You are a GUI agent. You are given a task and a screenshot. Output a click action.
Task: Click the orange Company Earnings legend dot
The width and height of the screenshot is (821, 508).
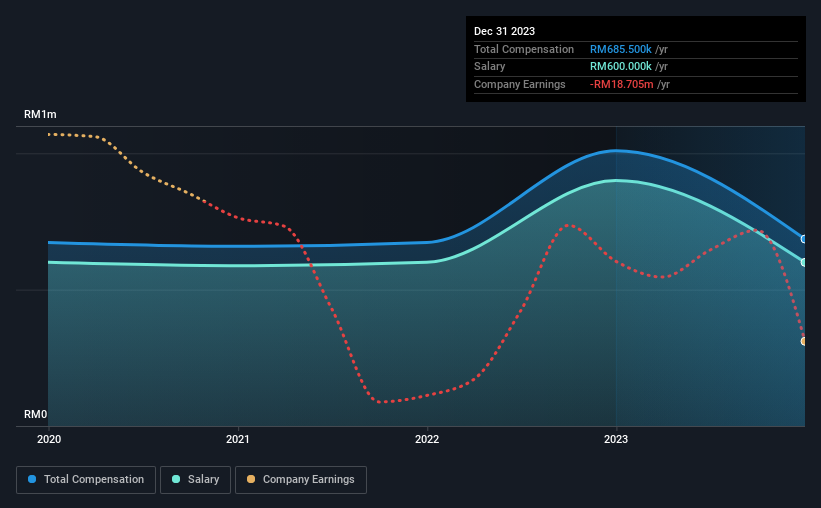[x=251, y=479]
